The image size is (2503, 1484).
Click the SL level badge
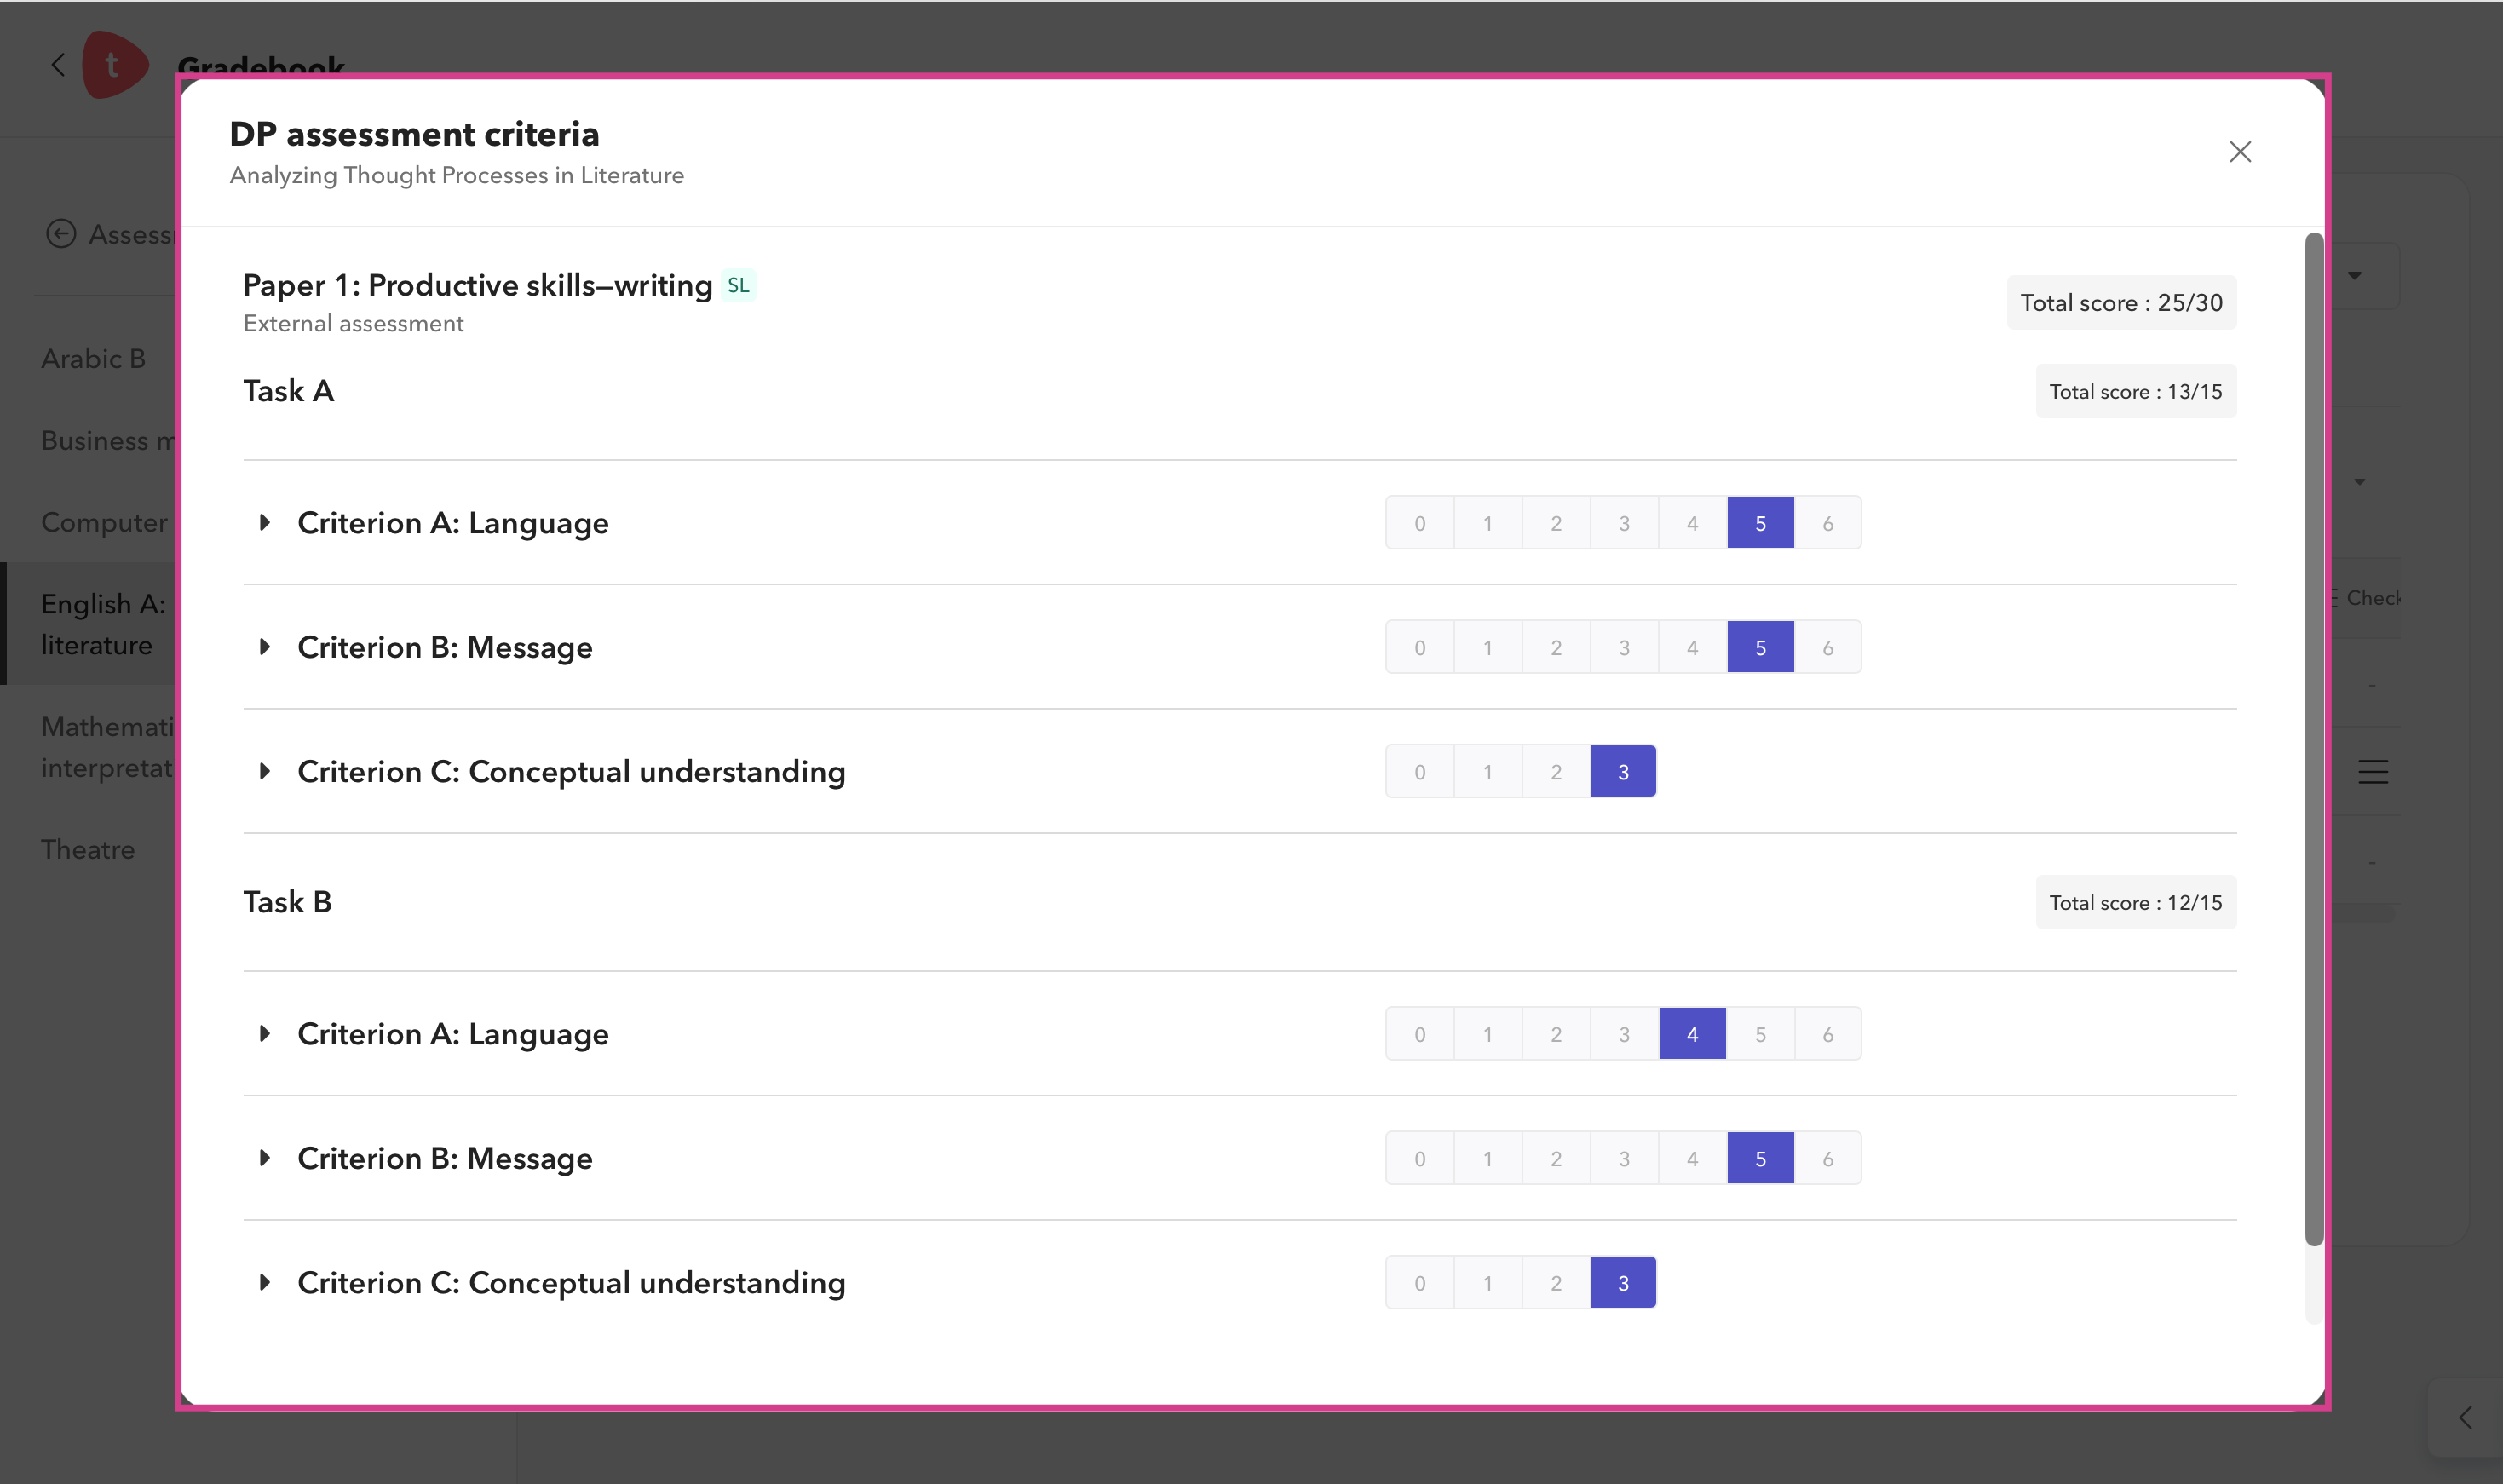[738, 285]
